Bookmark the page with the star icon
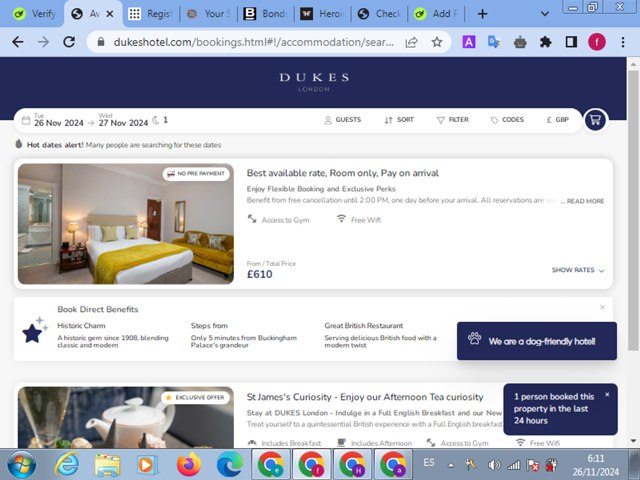Viewport: 640px width, 480px height. [437, 42]
